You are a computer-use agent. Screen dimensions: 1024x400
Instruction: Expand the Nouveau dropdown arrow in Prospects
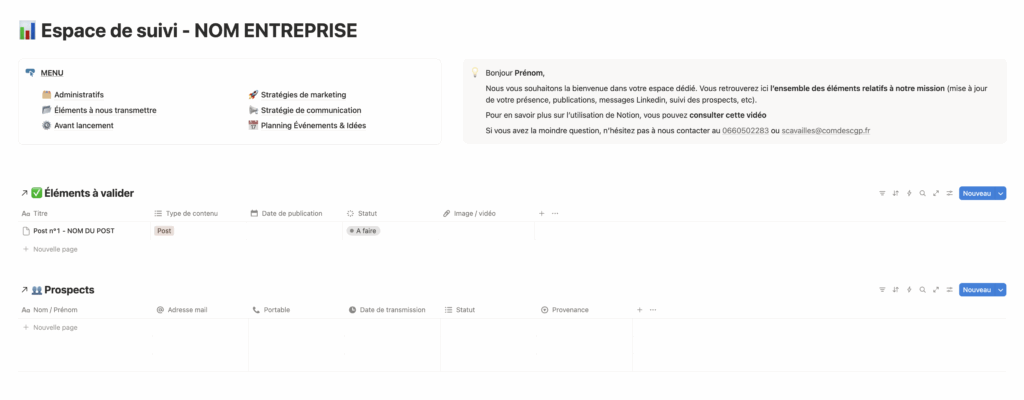pyautogui.click(x=1000, y=290)
